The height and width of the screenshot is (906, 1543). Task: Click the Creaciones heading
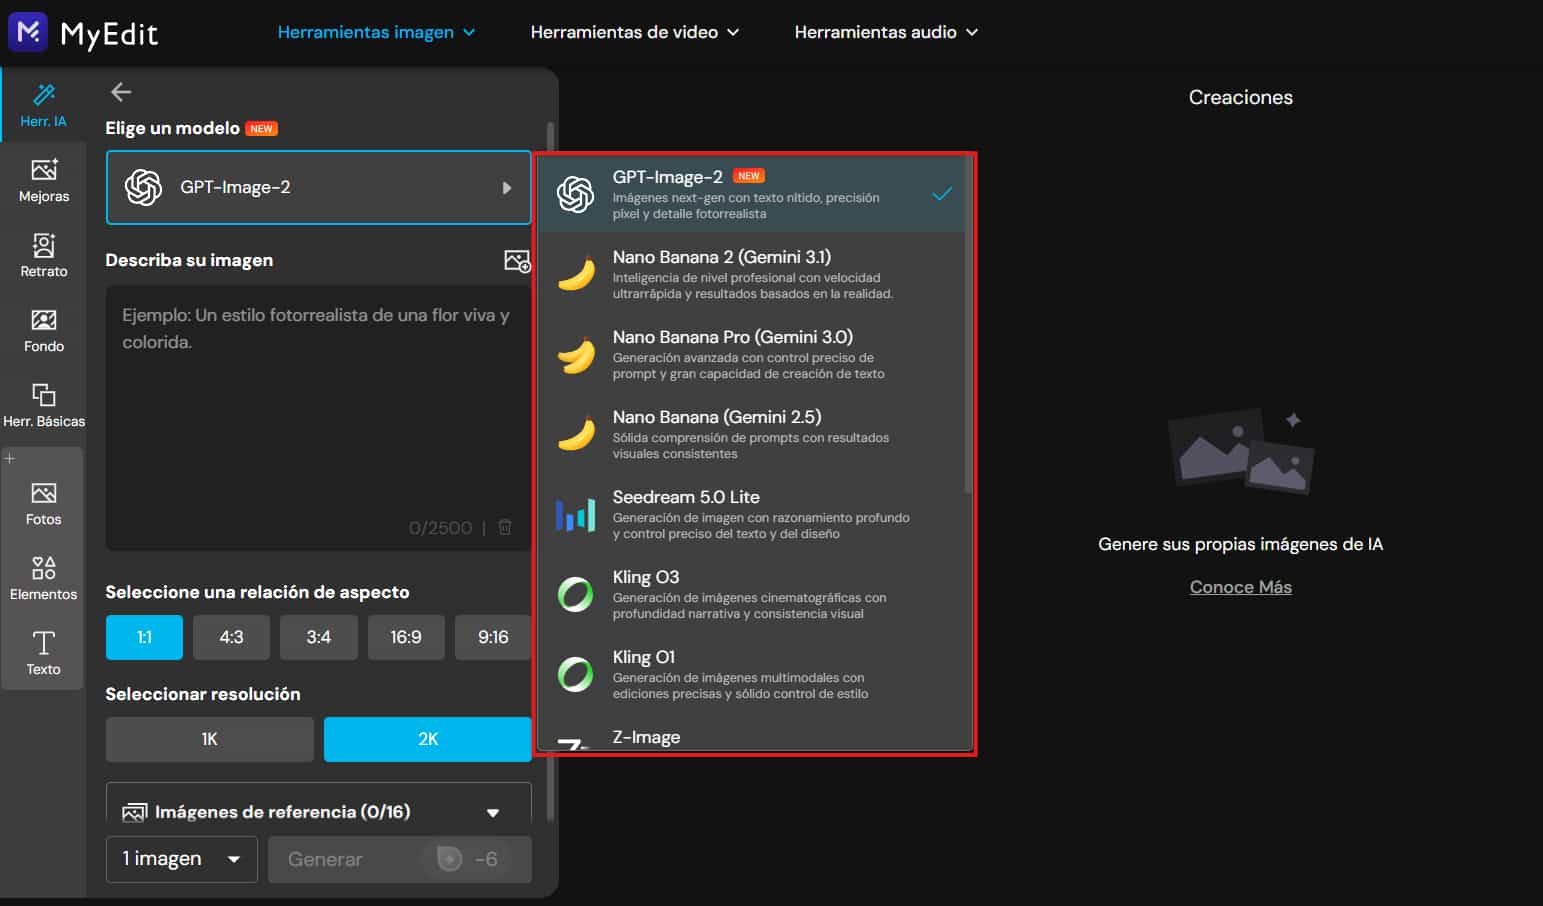(x=1240, y=97)
